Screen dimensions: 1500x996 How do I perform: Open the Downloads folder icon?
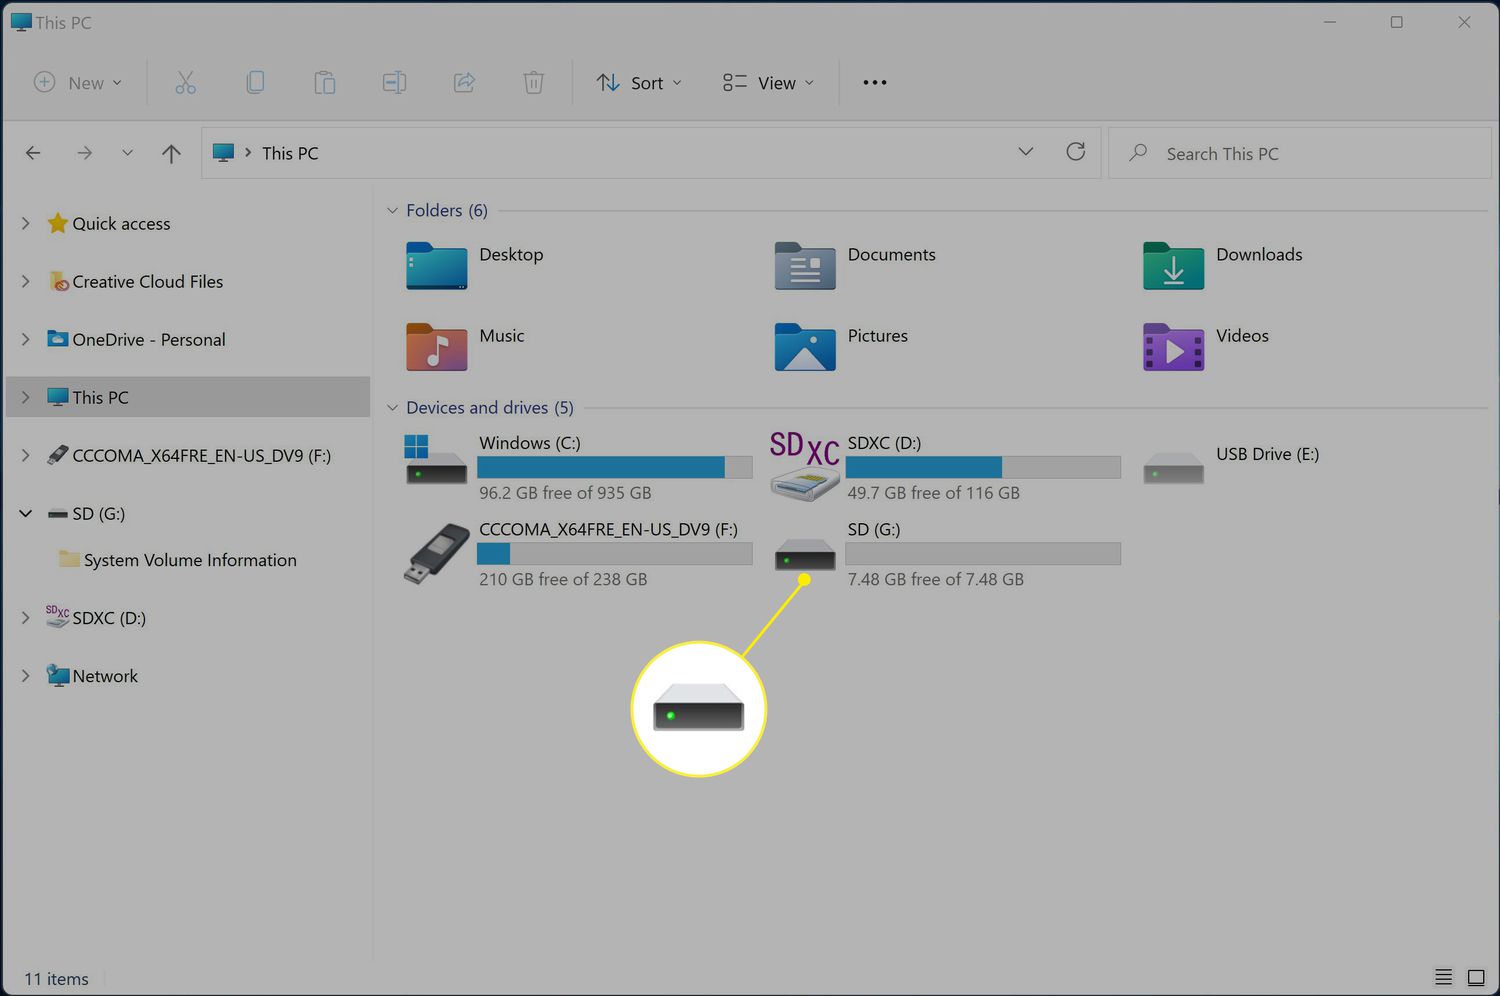pos(1173,266)
